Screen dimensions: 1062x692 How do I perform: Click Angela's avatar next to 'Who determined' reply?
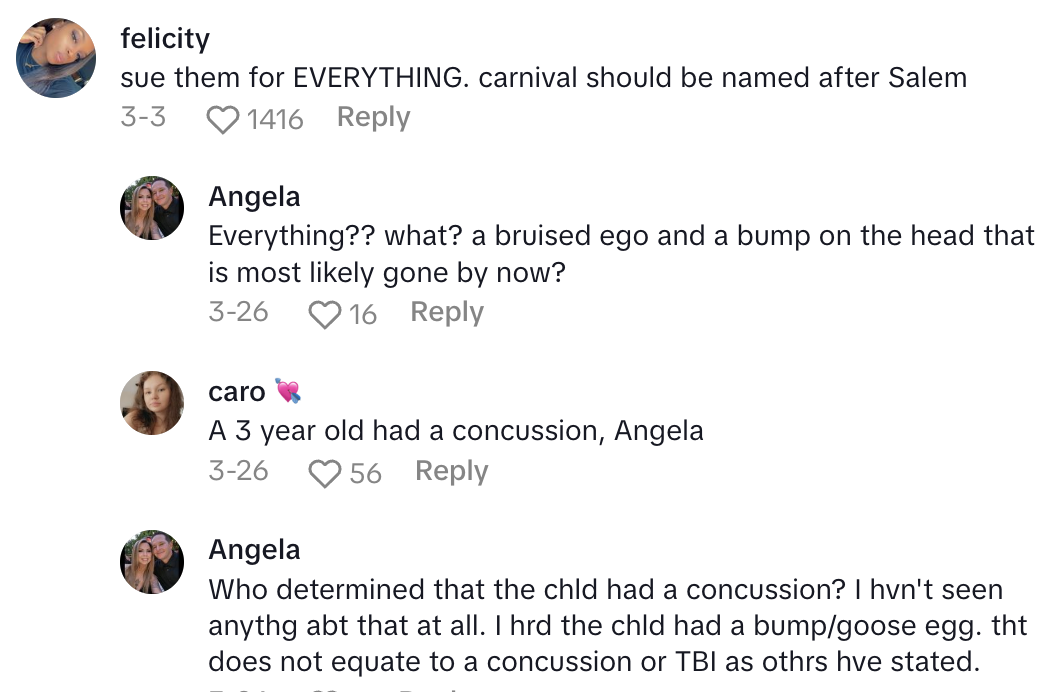[152, 562]
